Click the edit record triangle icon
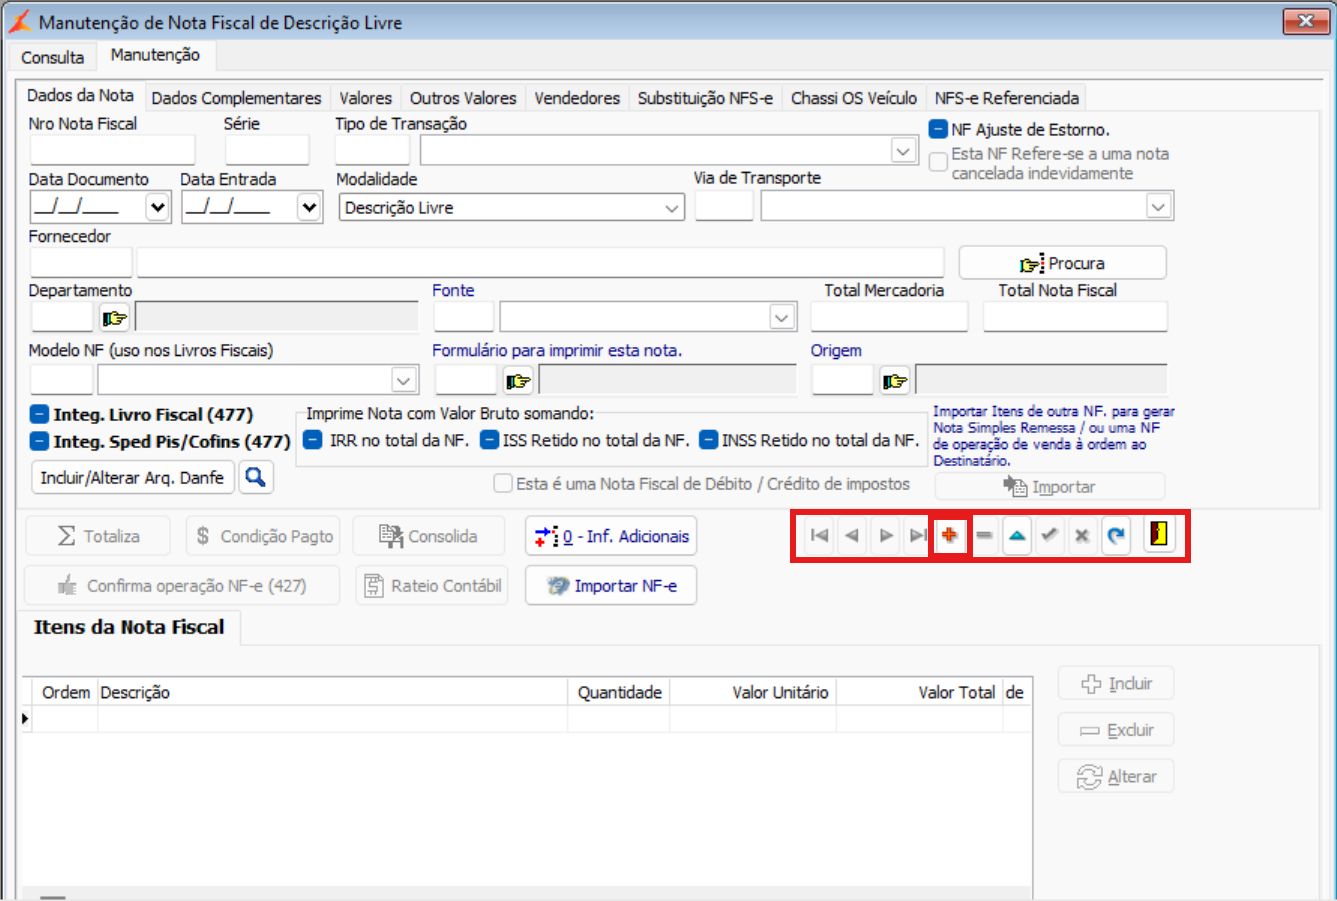Image resolution: width=1337 pixels, height=901 pixels. click(x=1017, y=536)
